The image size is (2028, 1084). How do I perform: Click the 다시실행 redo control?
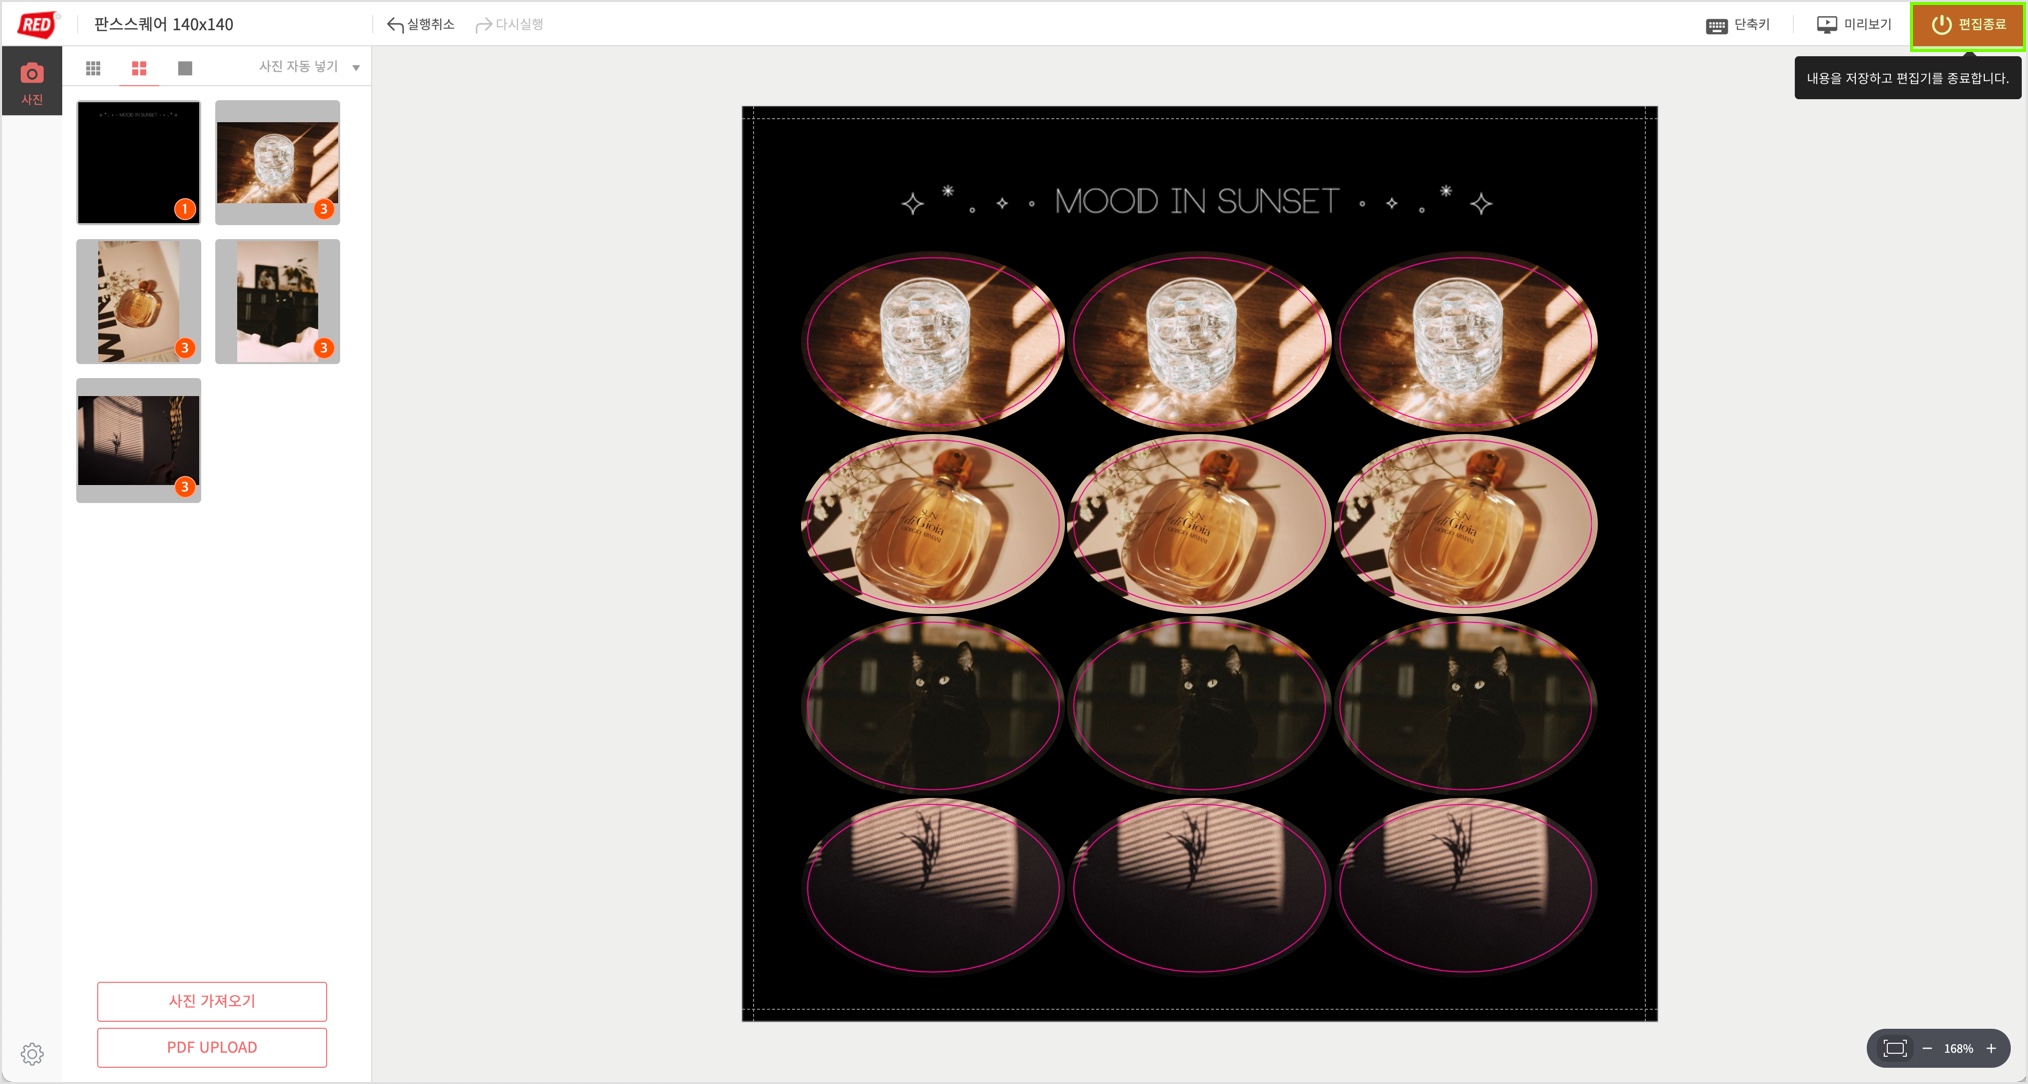tap(510, 23)
